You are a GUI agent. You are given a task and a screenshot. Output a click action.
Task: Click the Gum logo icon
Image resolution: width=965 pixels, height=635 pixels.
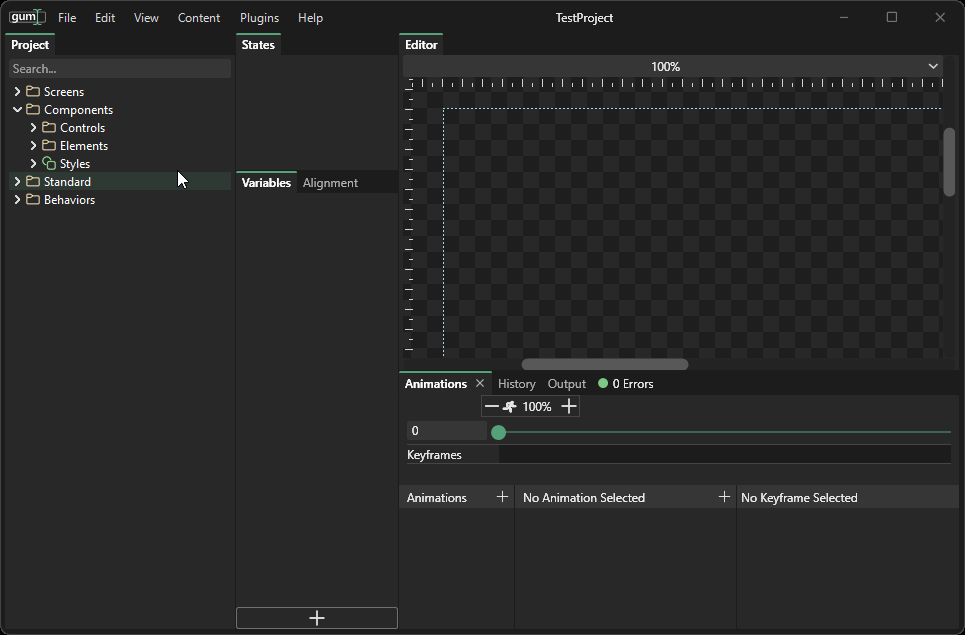[27, 17]
